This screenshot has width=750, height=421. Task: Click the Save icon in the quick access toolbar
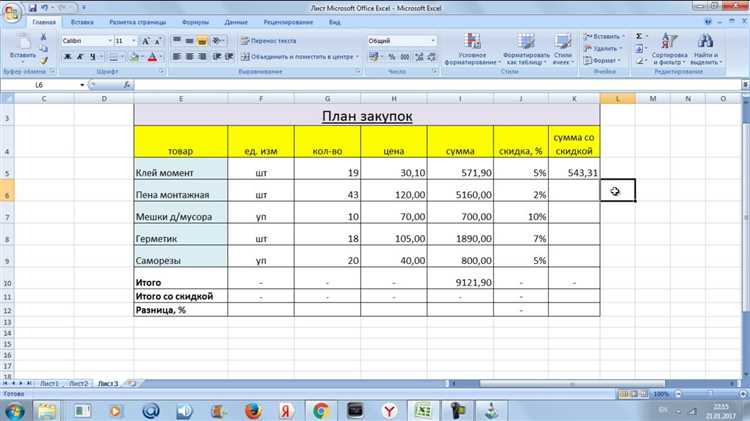[x=32, y=7]
